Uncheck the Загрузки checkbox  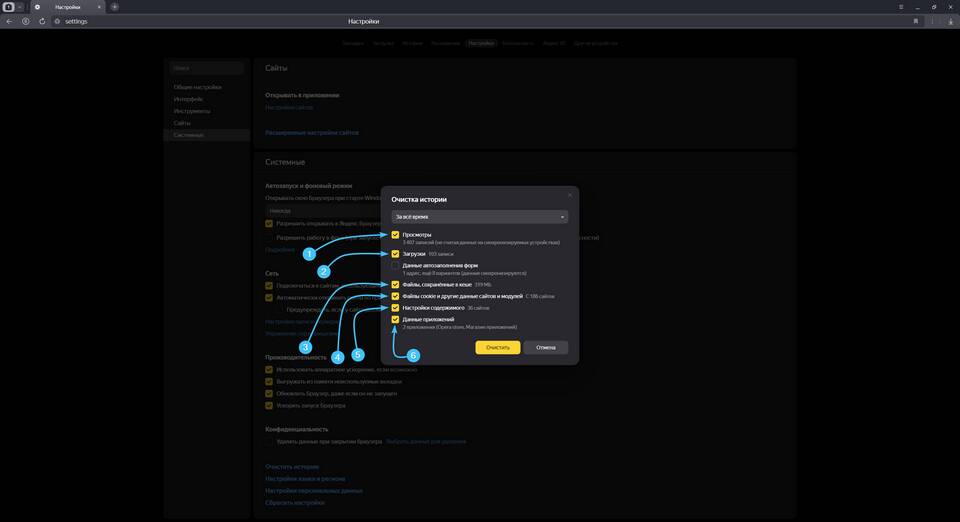[395, 253]
